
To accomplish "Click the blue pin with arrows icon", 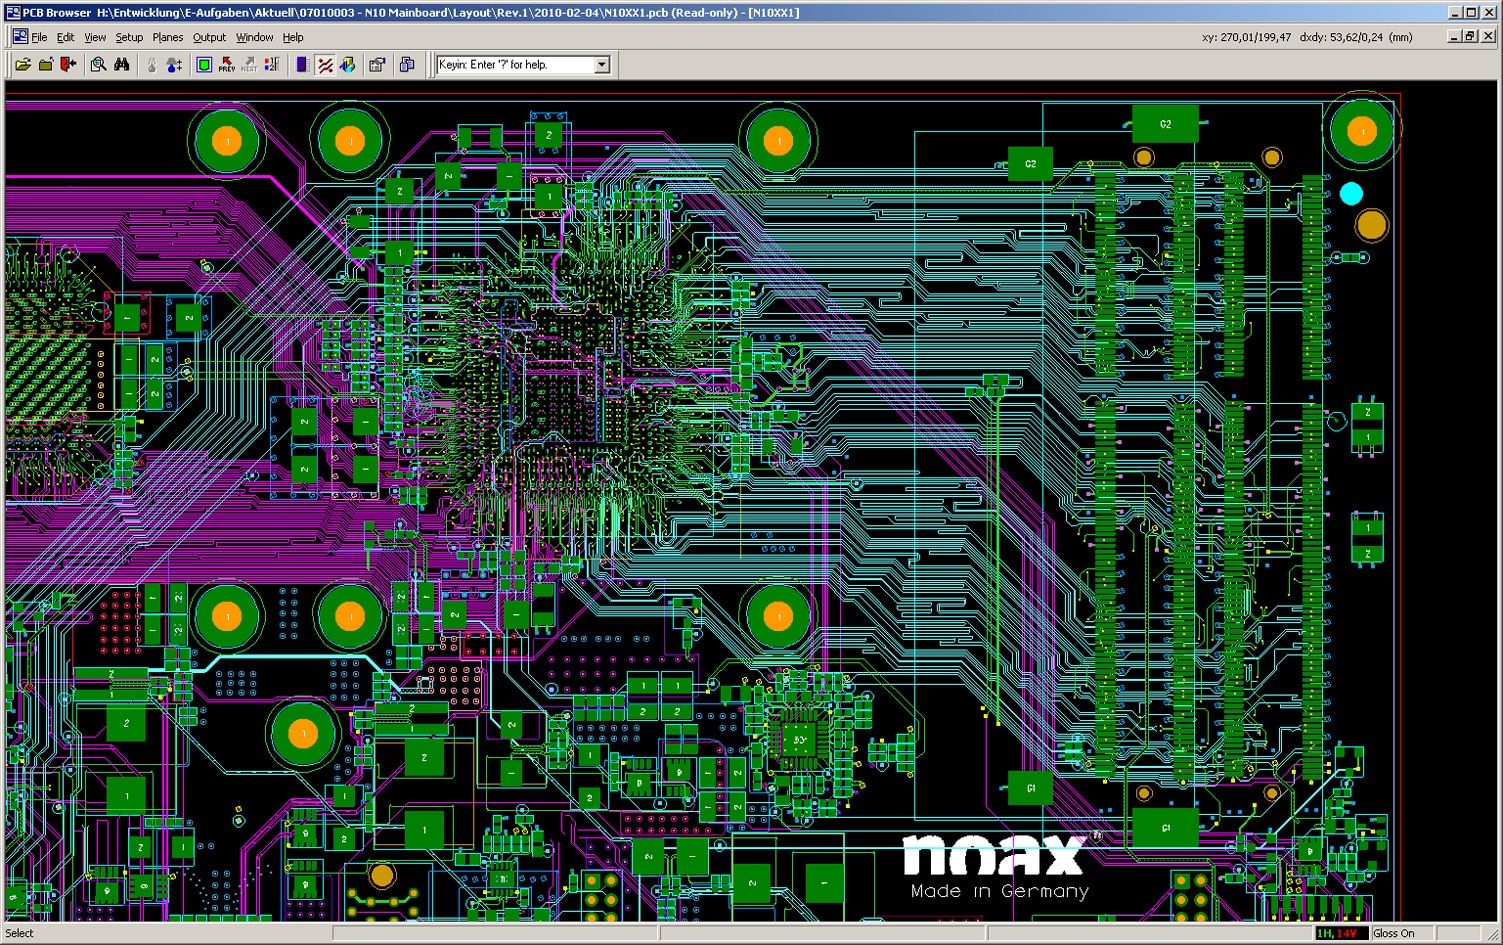I will (x=175, y=65).
